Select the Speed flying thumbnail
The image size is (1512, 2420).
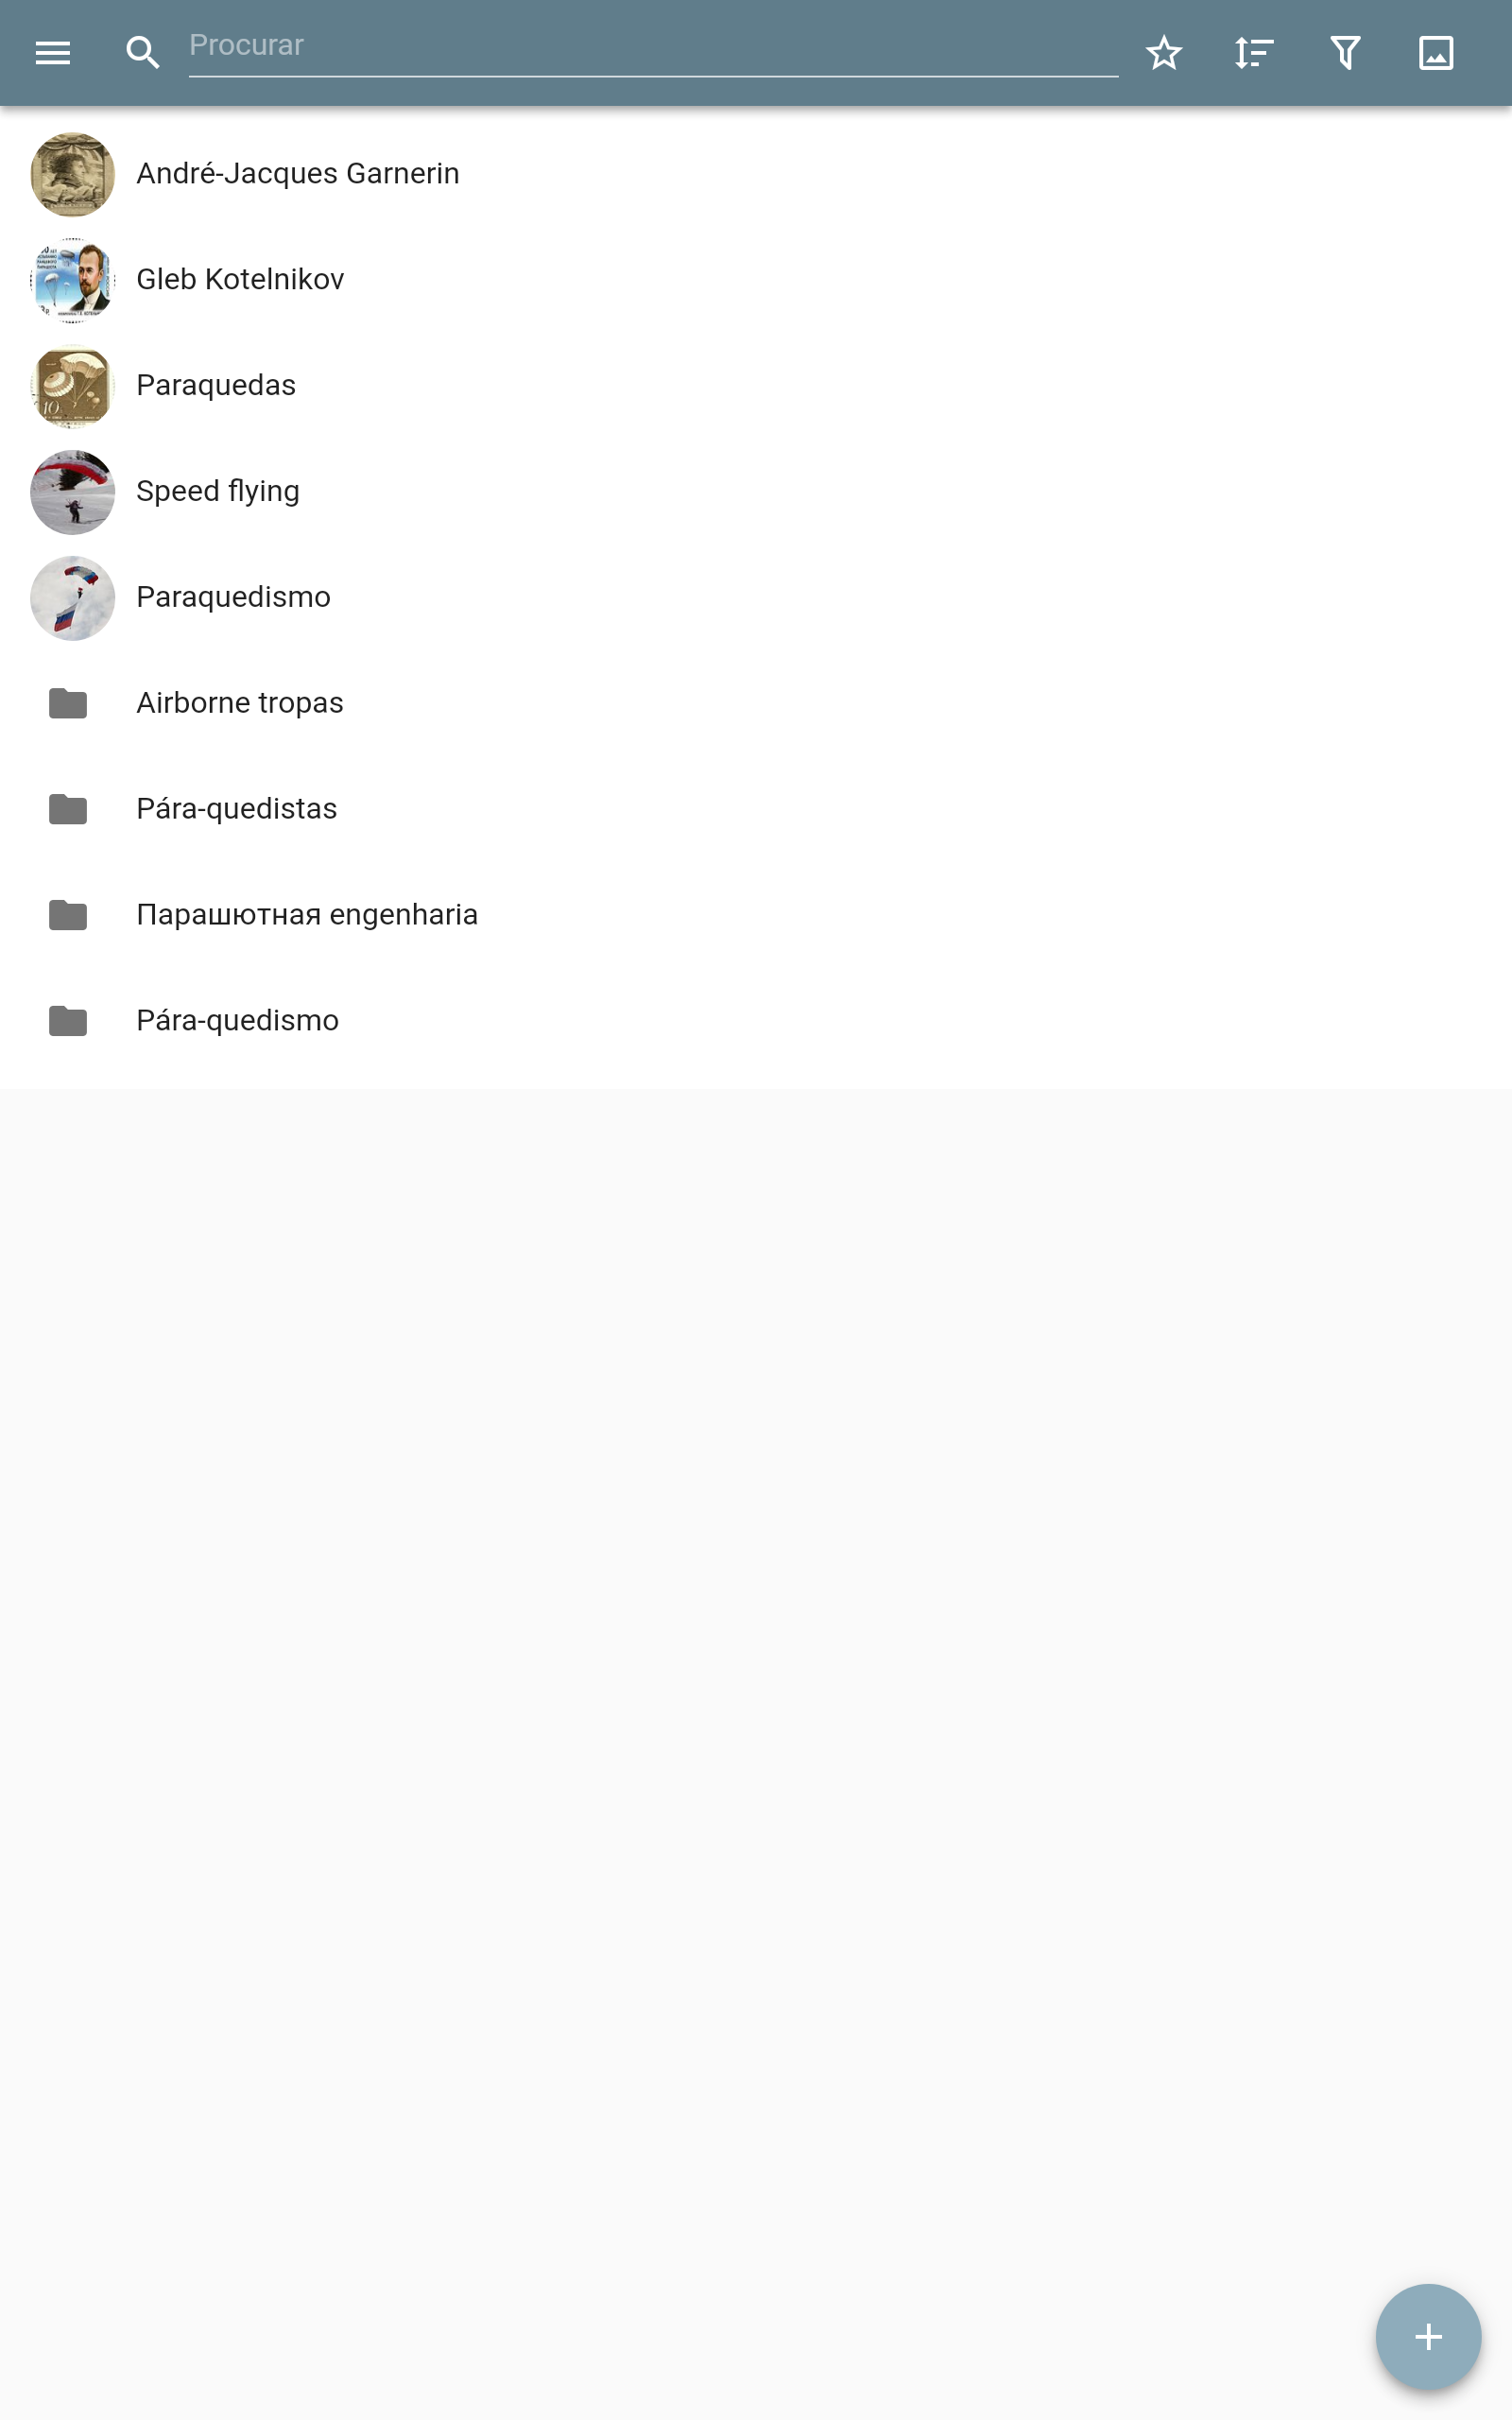pyautogui.click(x=73, y=492)
